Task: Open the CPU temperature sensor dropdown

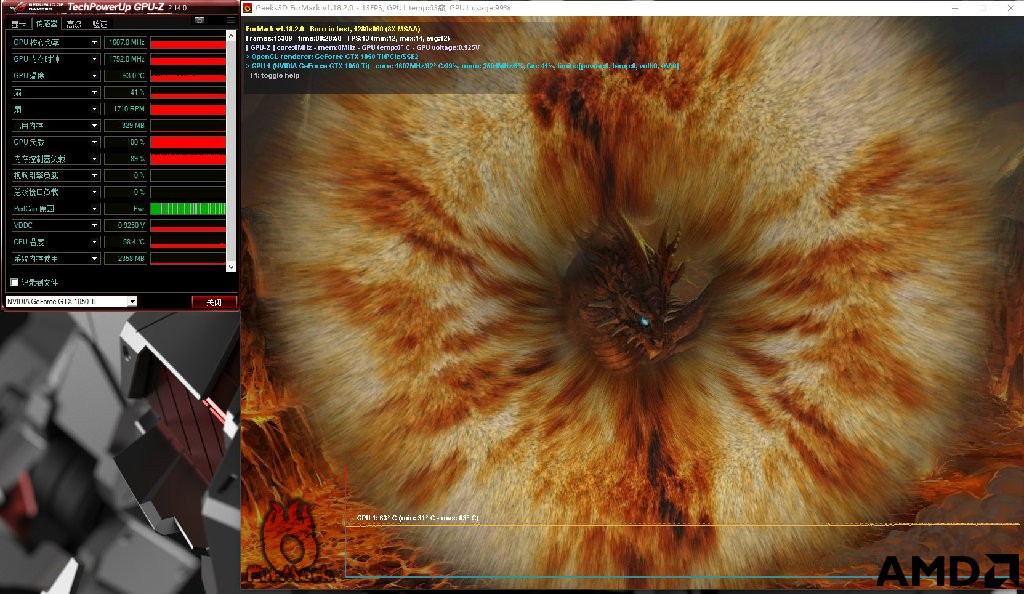Action: (x=94, y=242)
